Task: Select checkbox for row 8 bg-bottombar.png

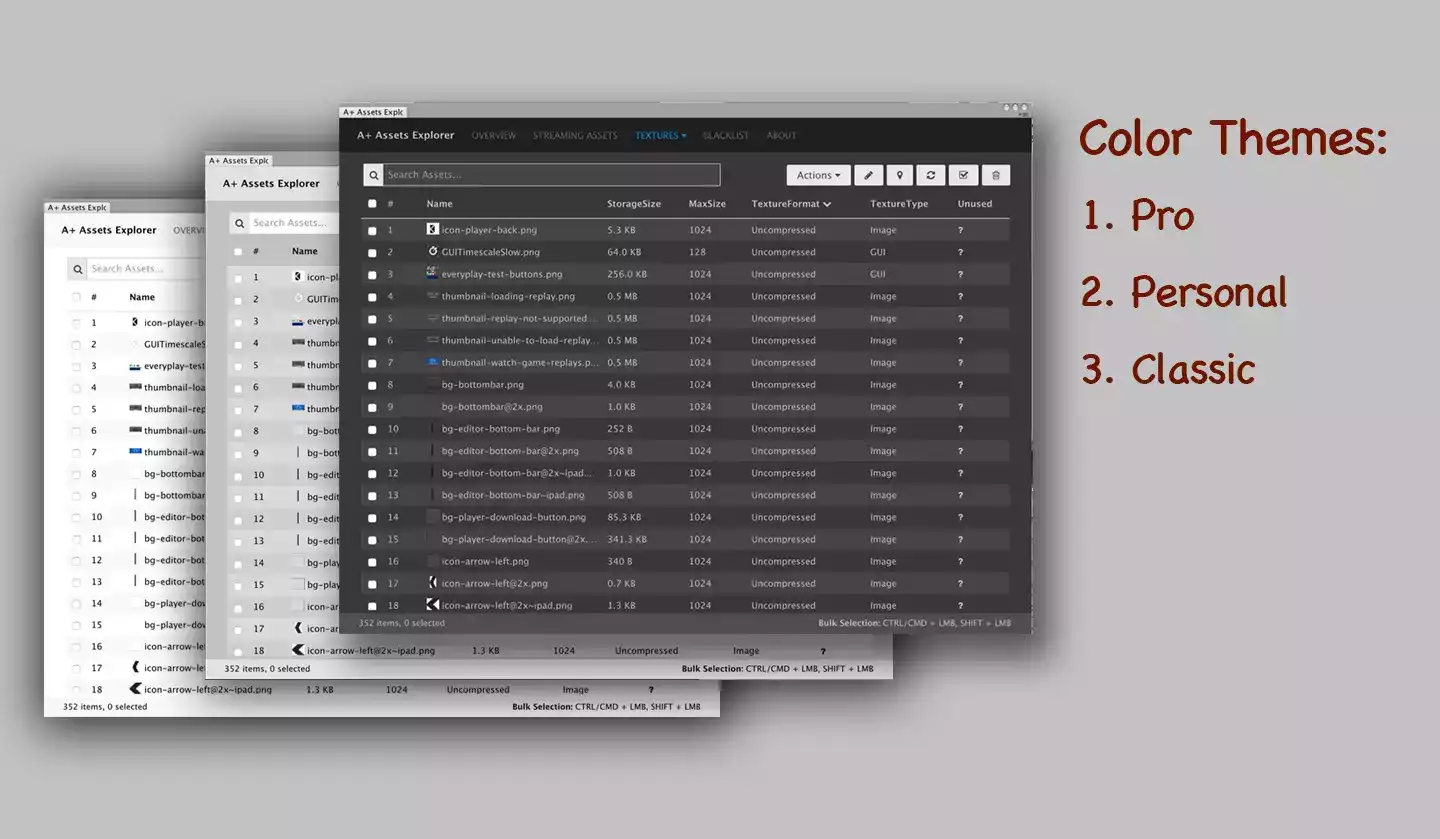Action: pos(372,385)
